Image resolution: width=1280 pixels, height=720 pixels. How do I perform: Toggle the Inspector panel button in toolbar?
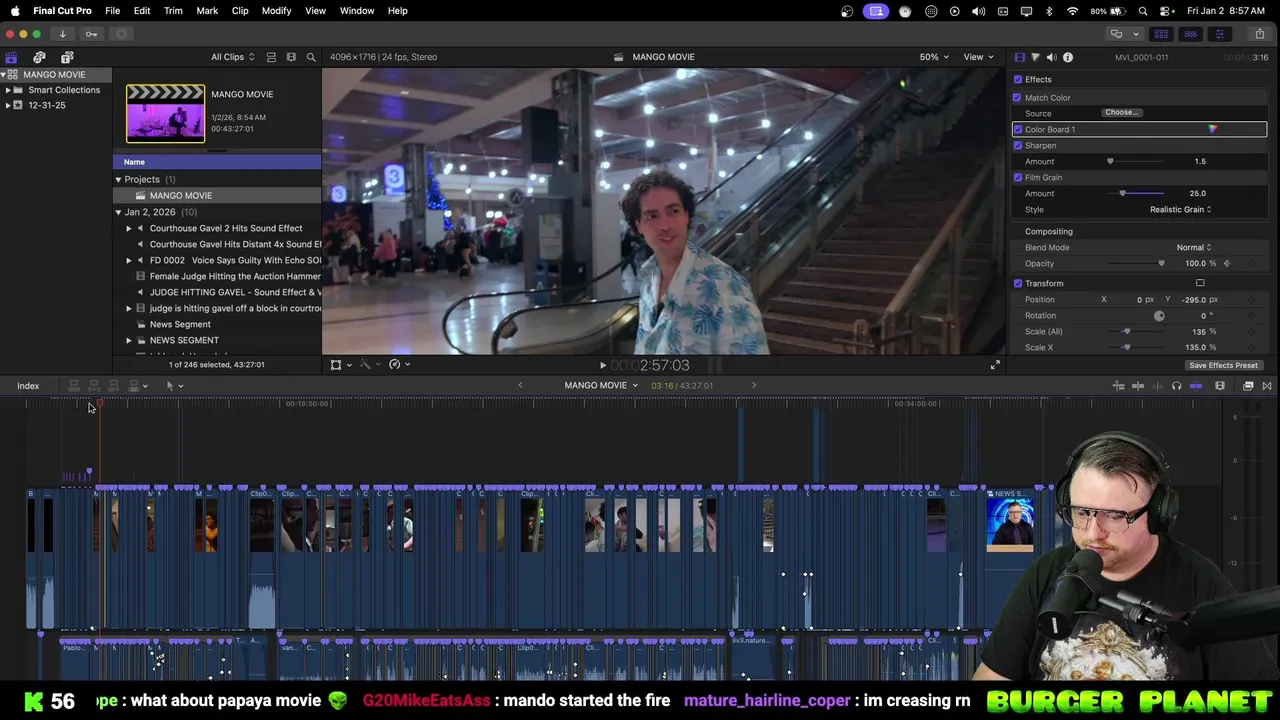1219,34
